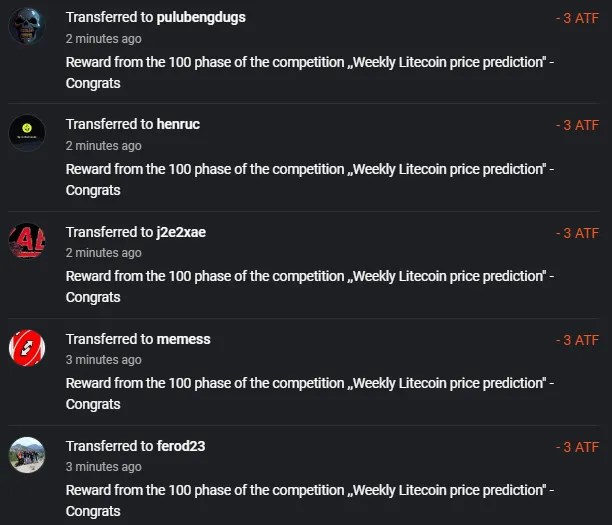Viewport: 612px width, 525px height.
Task: Open memess's red arrows avatar
Action: click(x=27, y=348)
